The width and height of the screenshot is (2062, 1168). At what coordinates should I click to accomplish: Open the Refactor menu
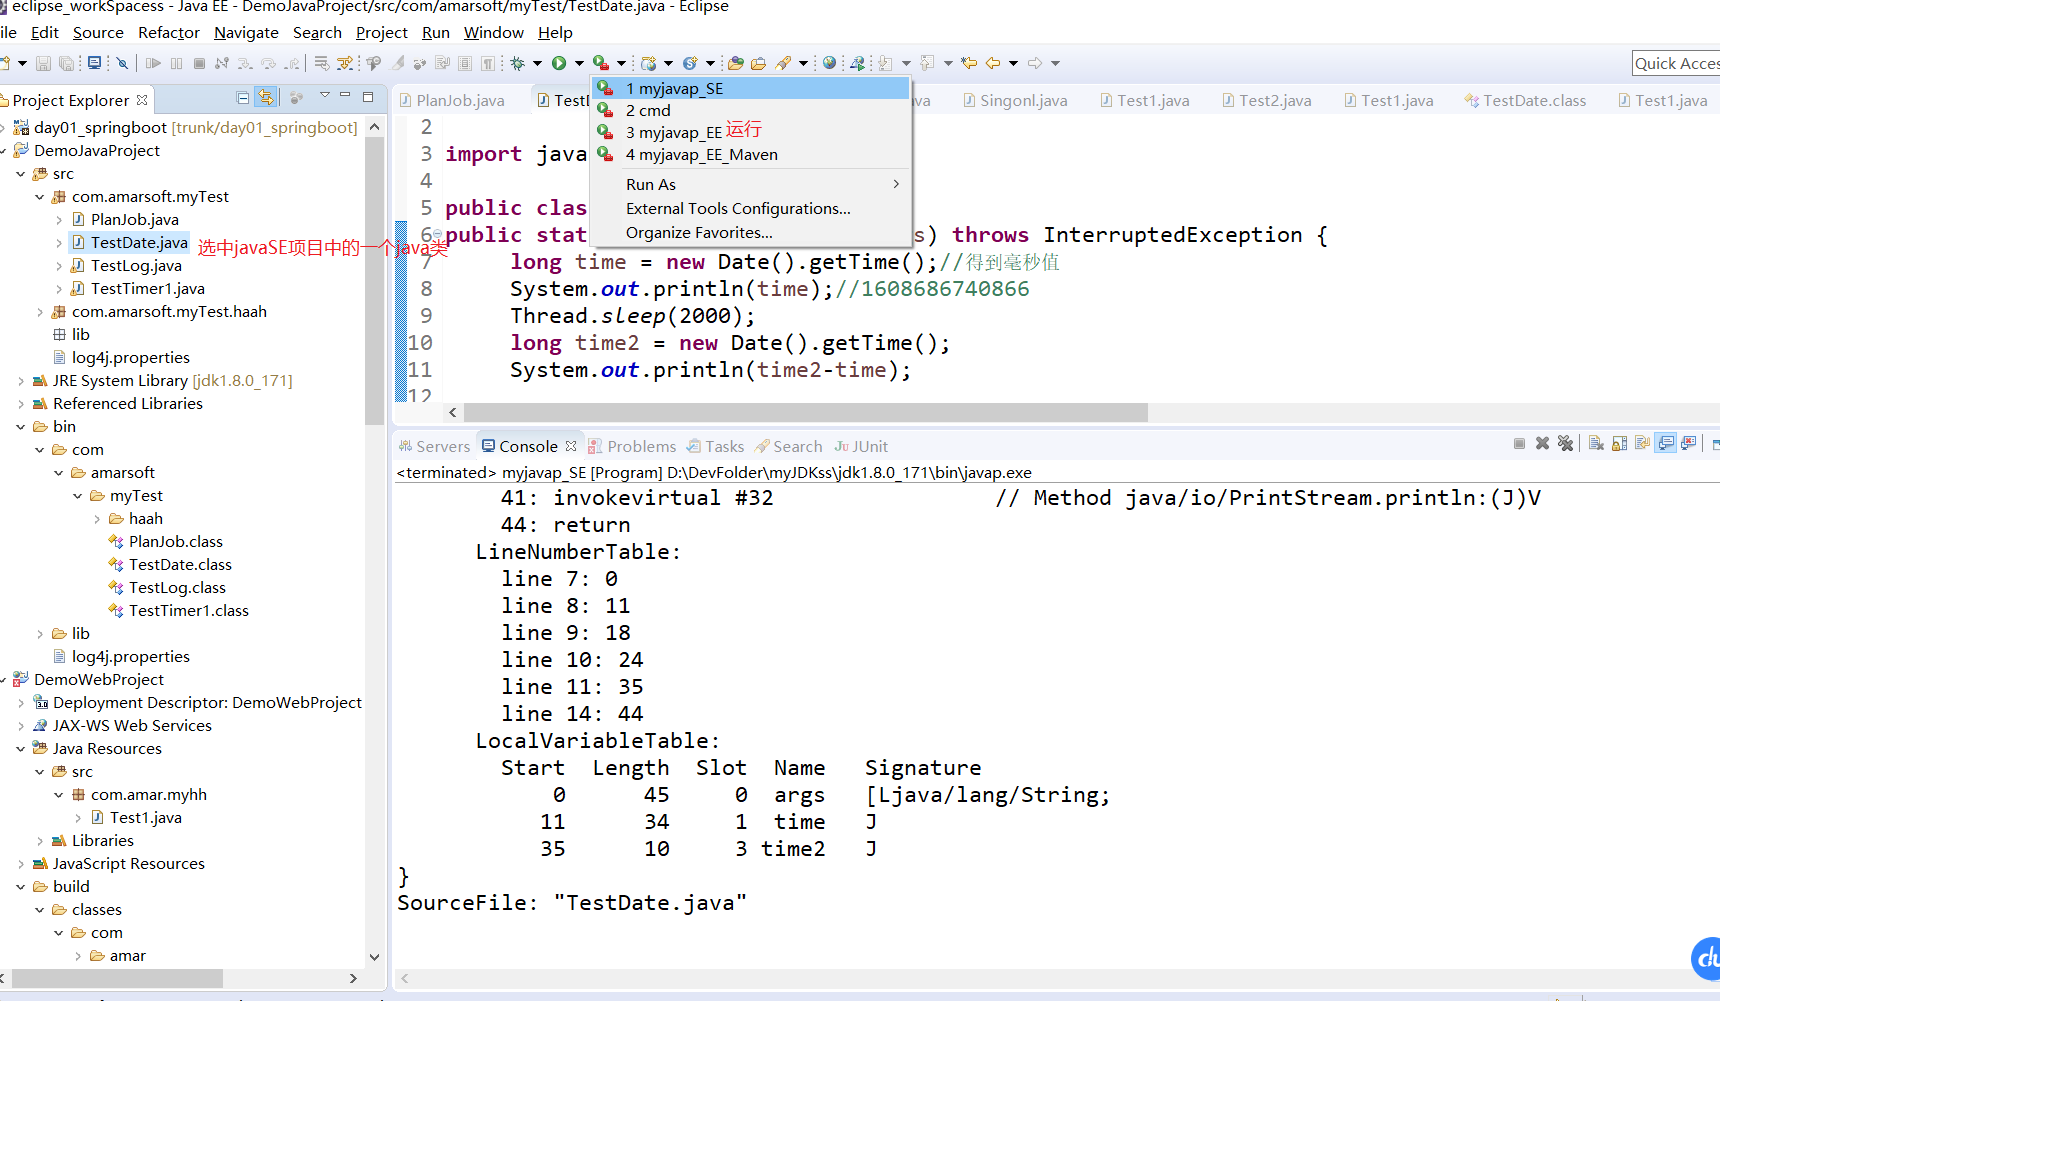168,32
